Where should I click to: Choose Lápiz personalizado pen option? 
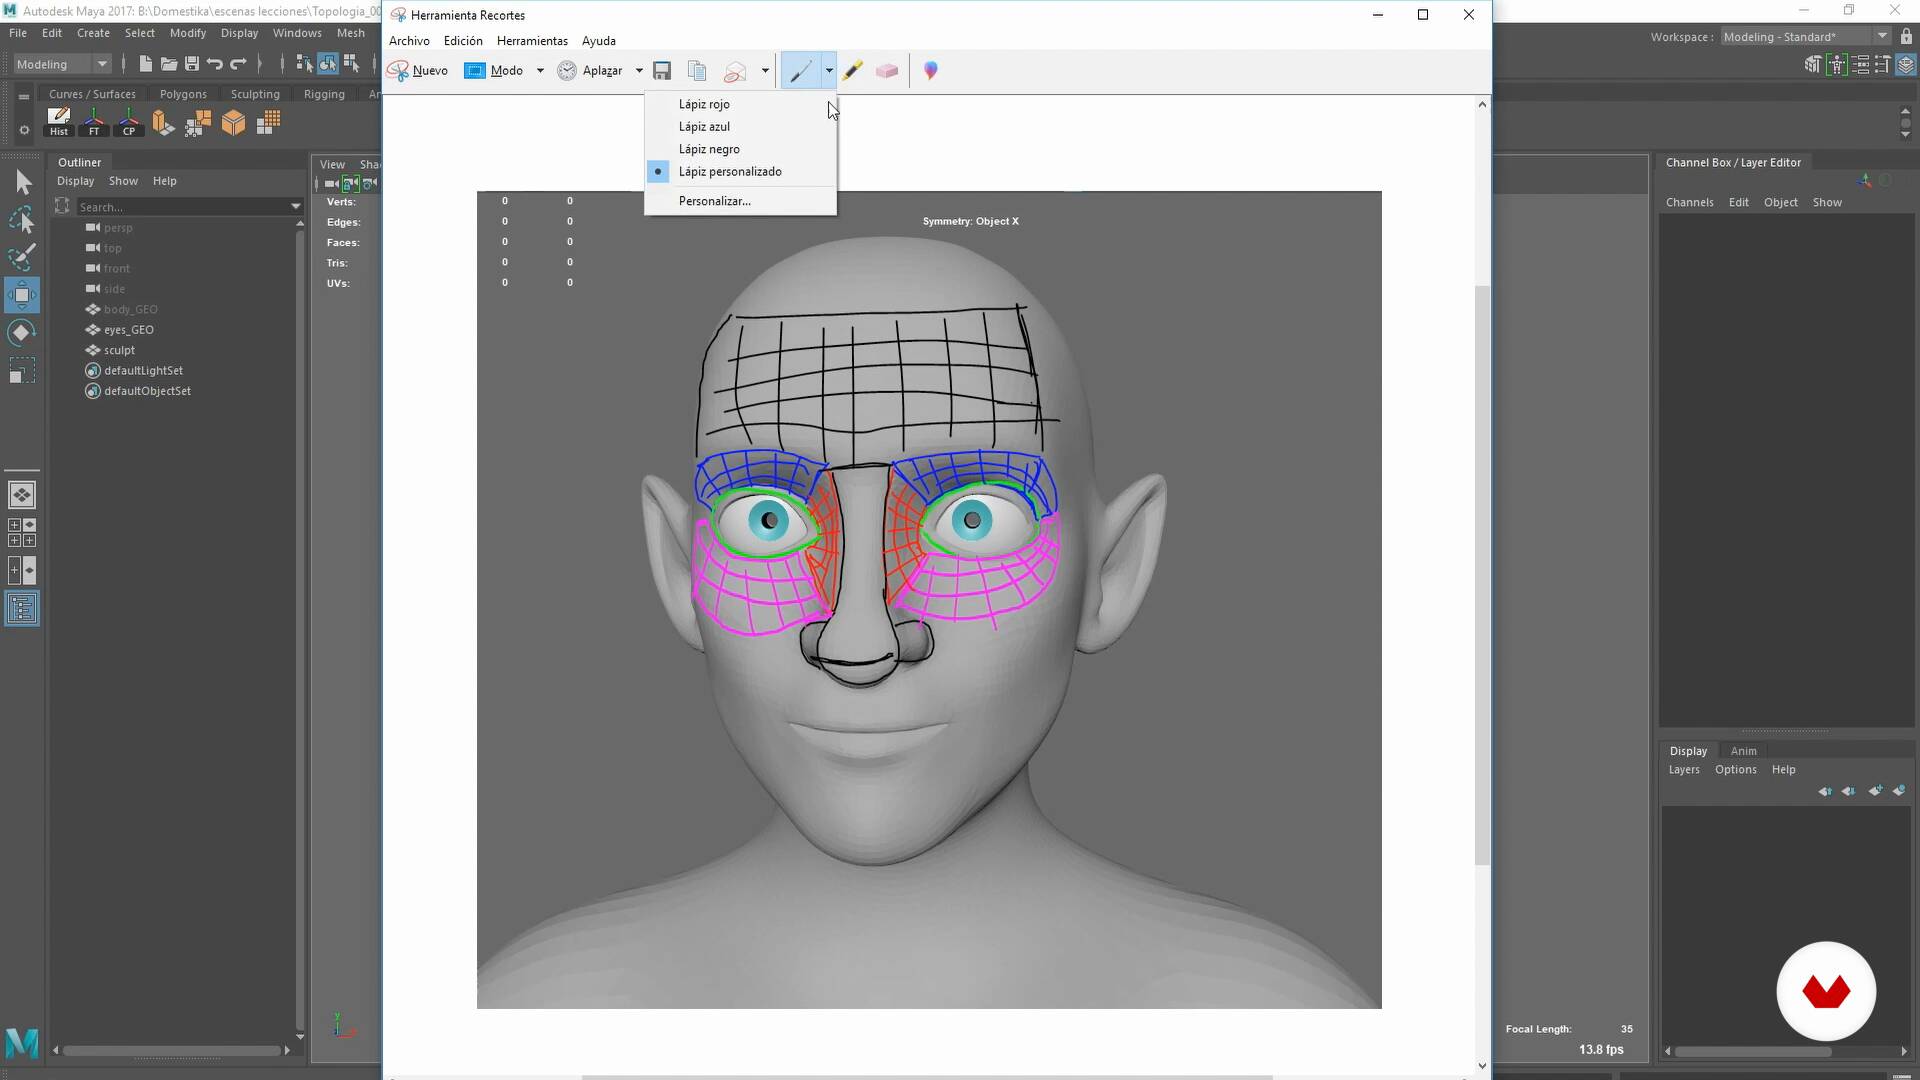(x=740, y=172)
